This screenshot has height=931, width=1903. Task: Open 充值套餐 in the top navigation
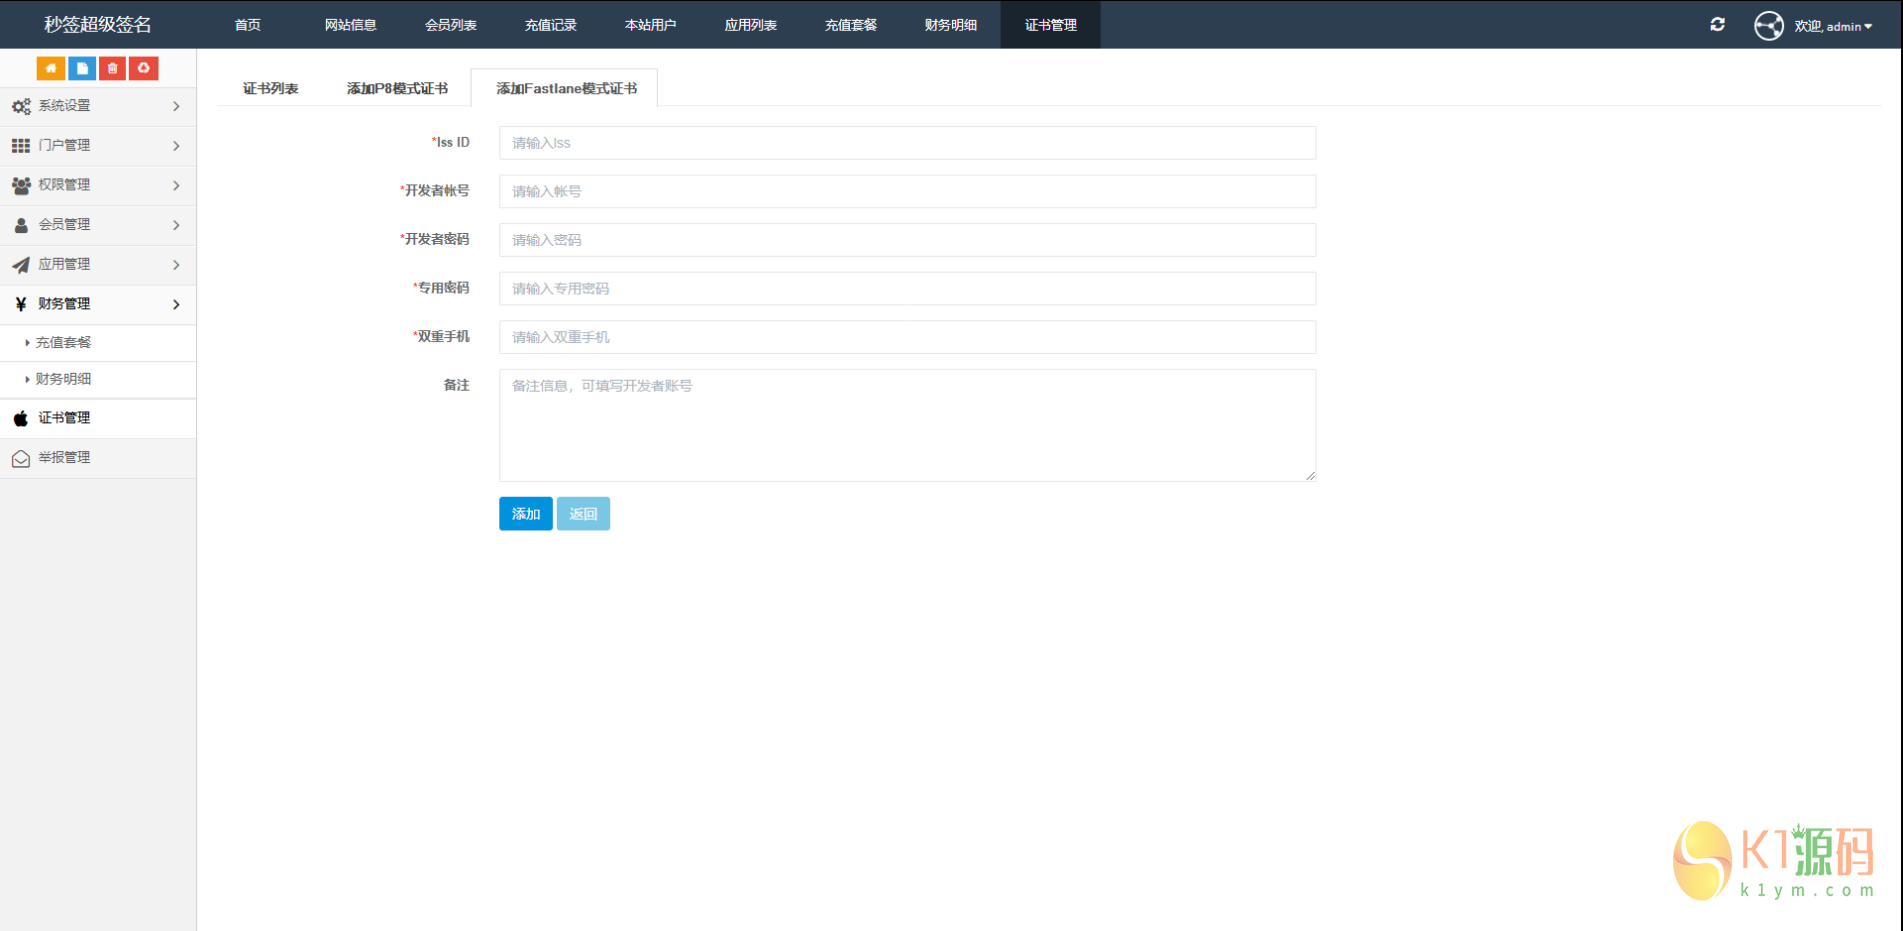850,25
